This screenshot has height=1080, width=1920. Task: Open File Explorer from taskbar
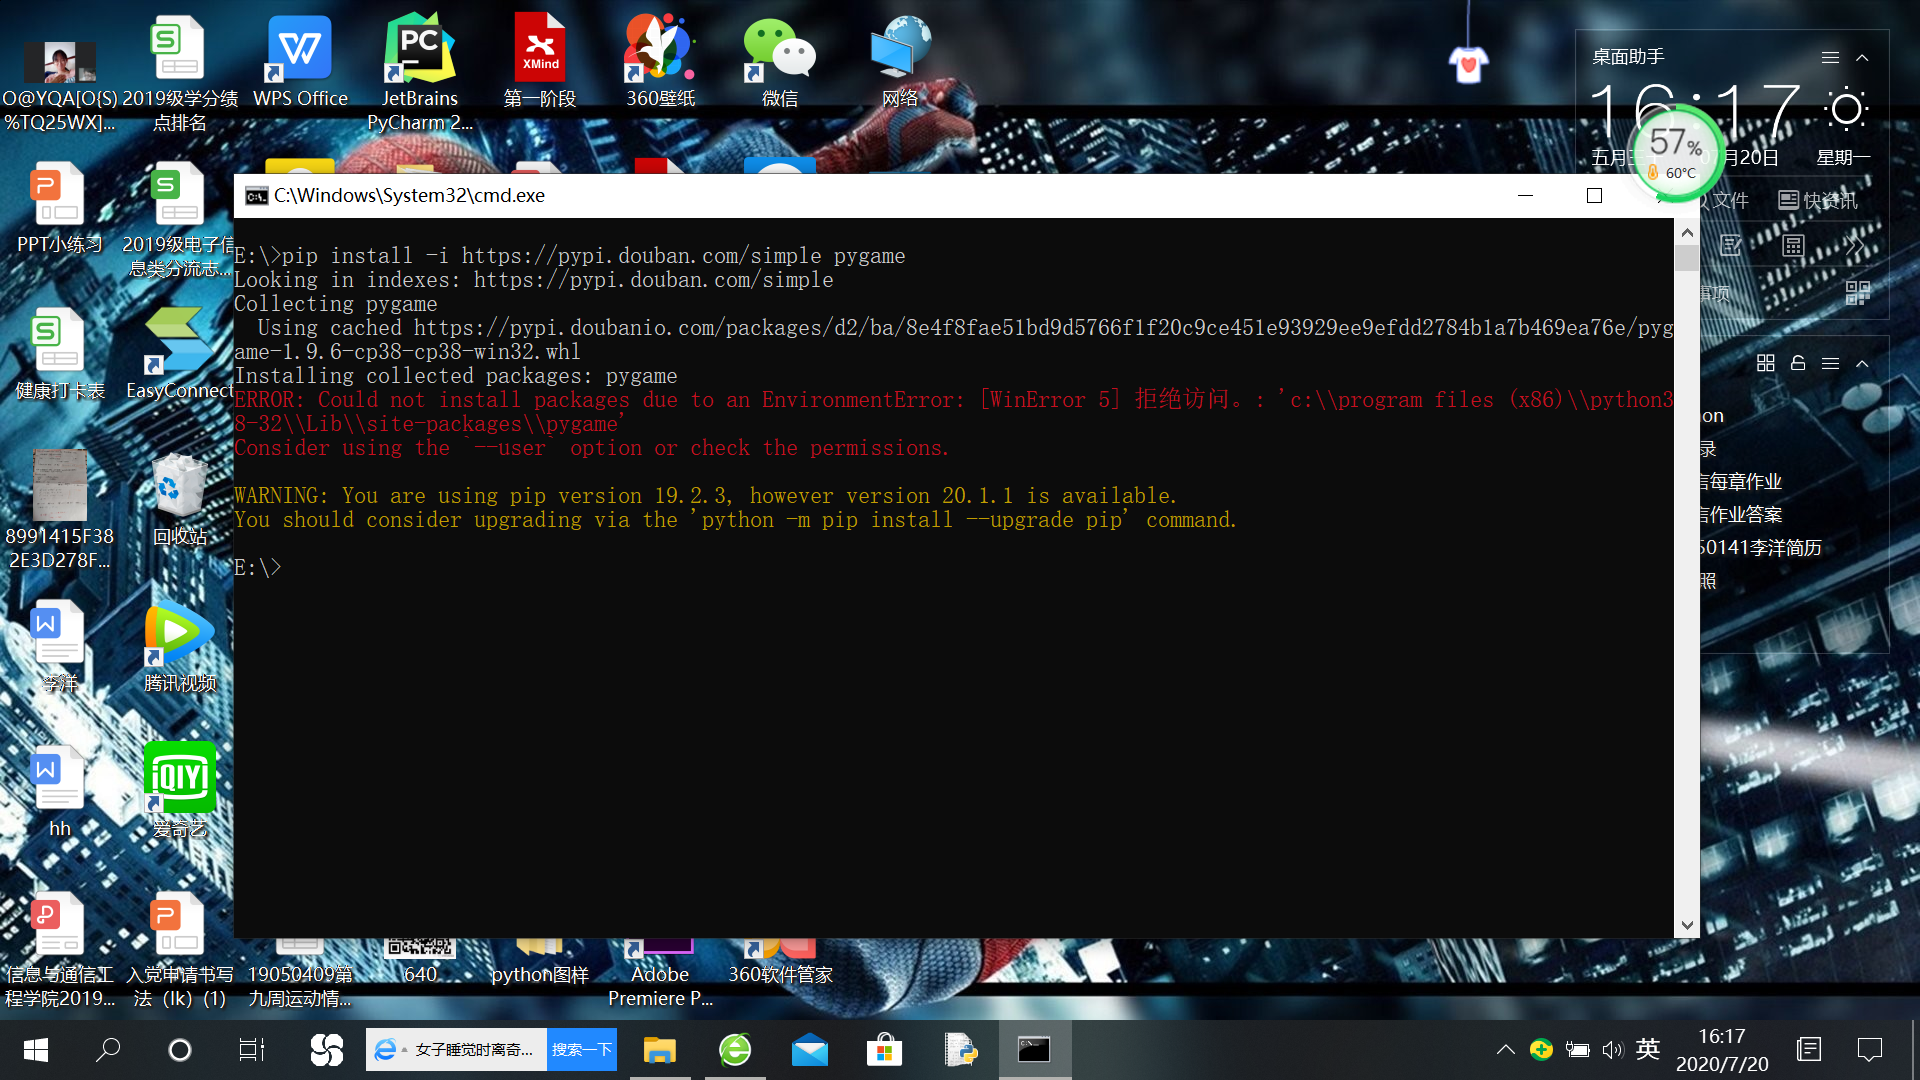tap(660, 1050)
